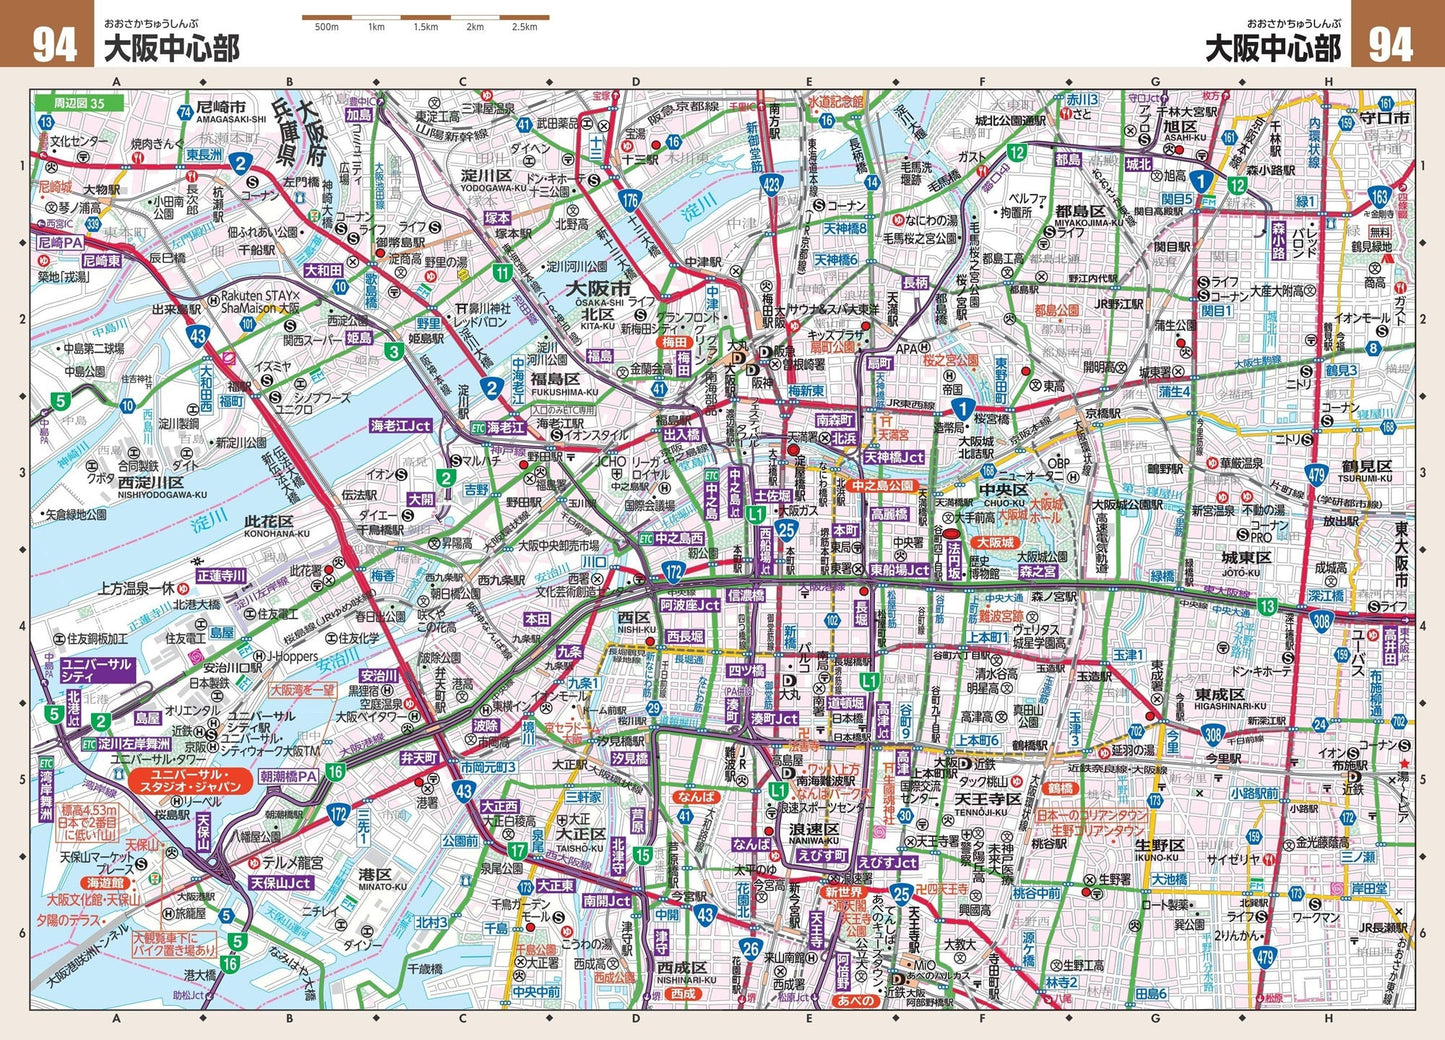Click the Route 176 highway shield

point(629,201)
